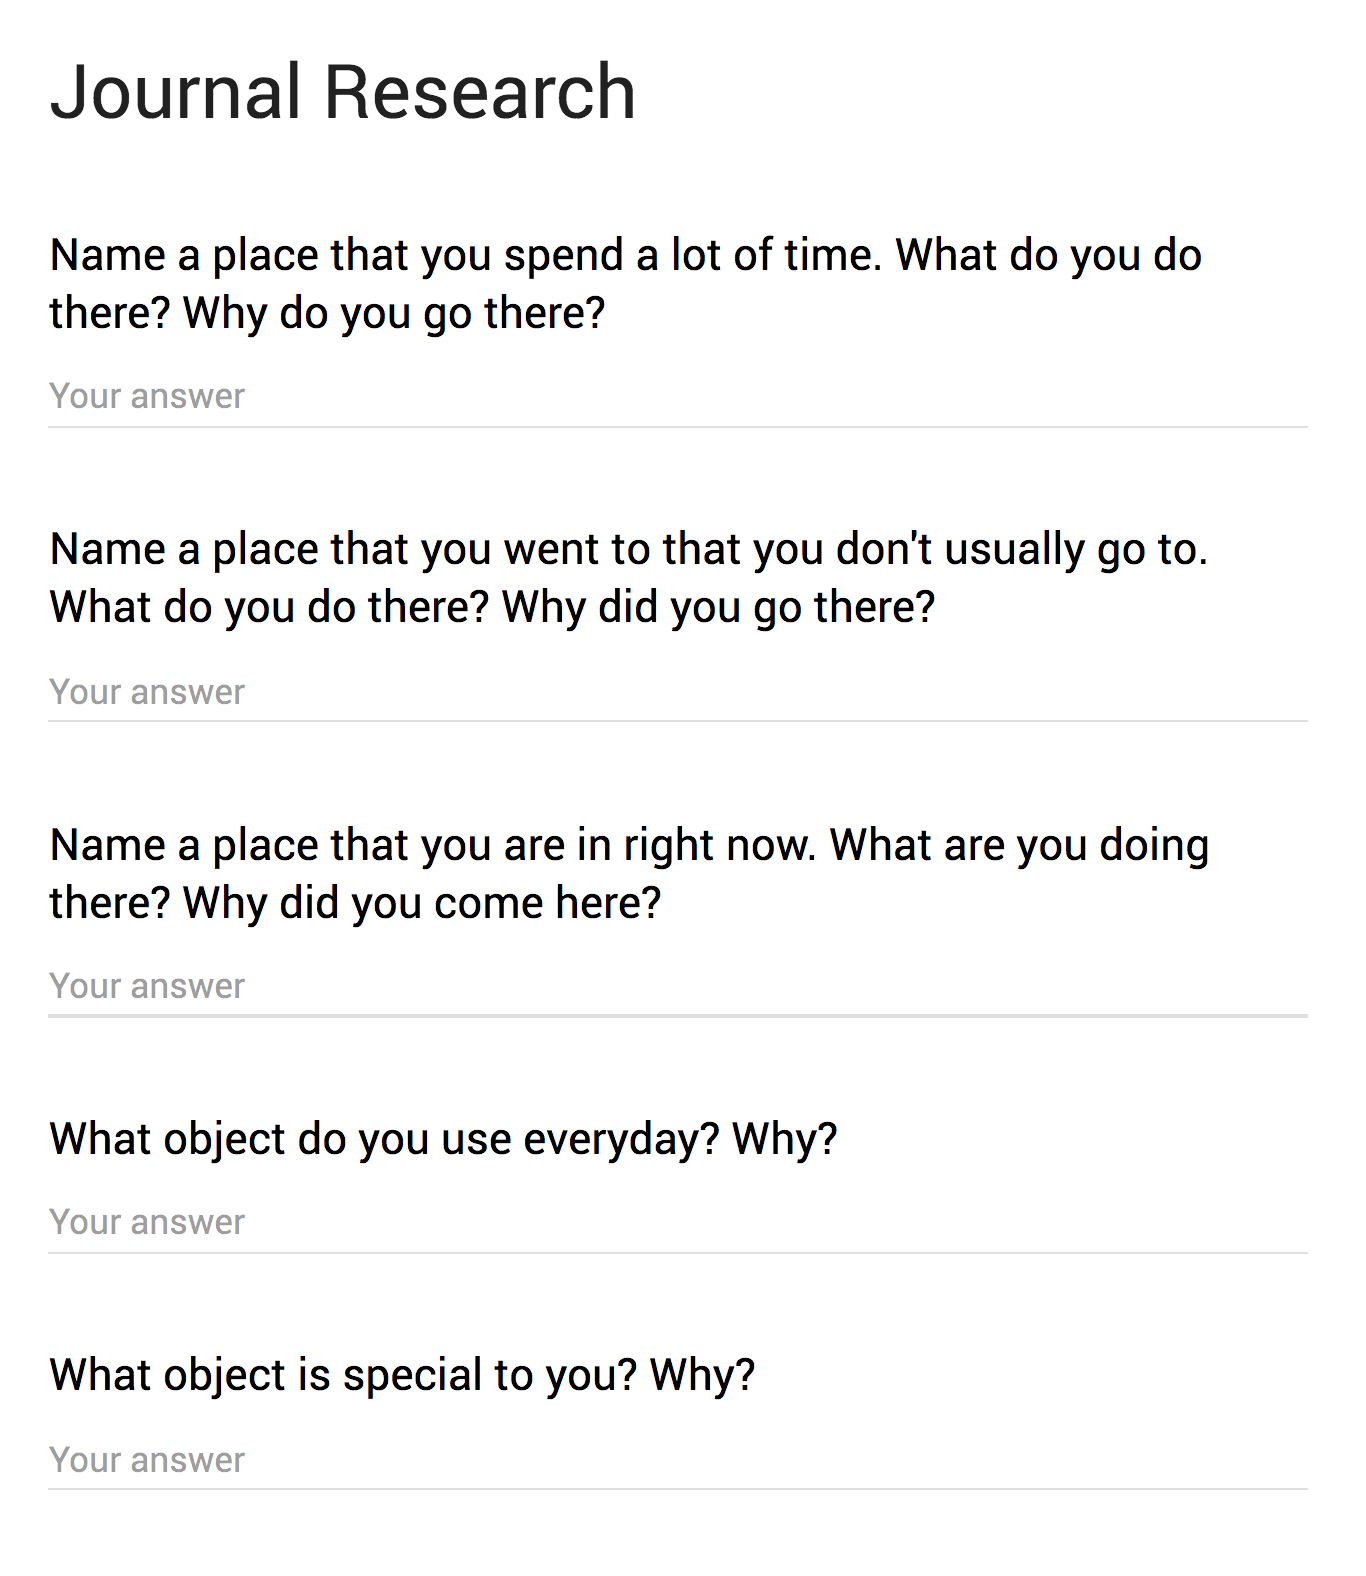
Task: Click the "Why do you go there?" text
Action: pyautogui.click(x=394, y=314)
